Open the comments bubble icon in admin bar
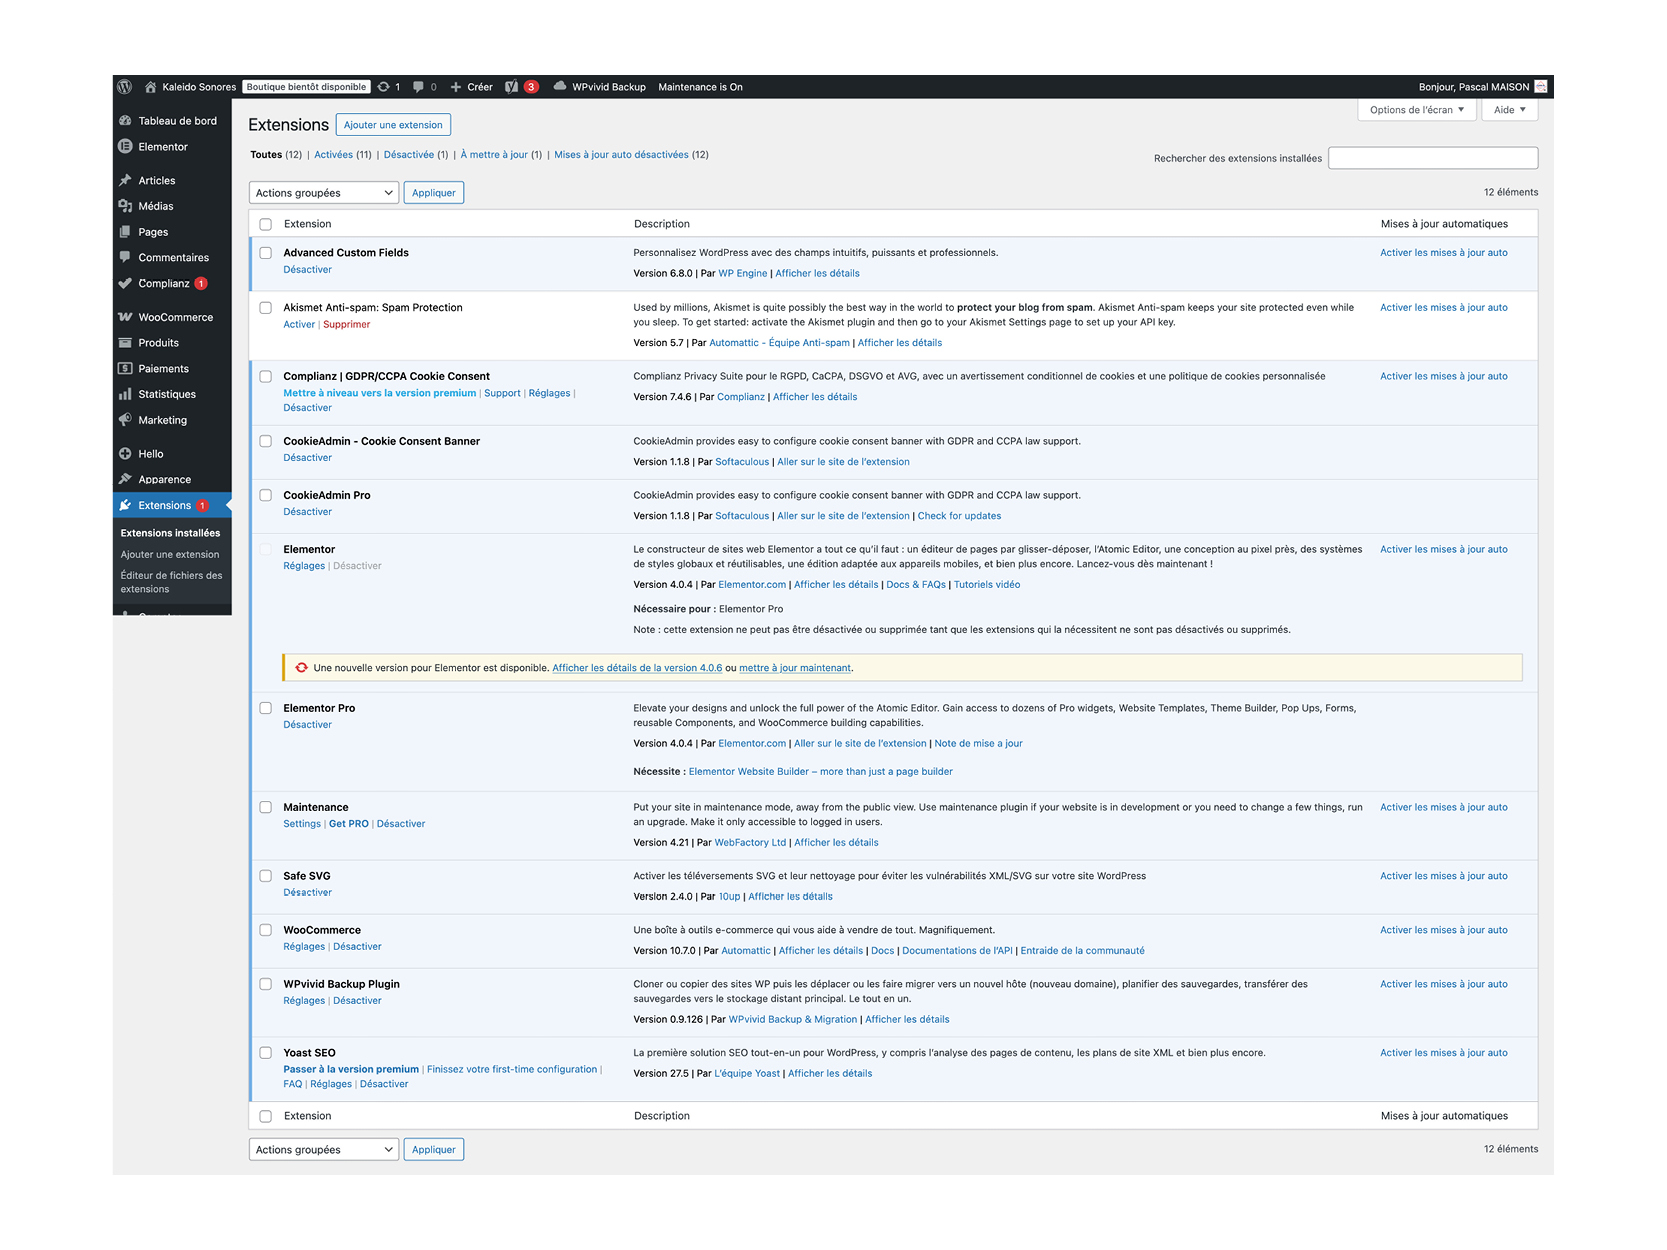This screenshot has height=1250, width=1667. click(x=419, y=87)
